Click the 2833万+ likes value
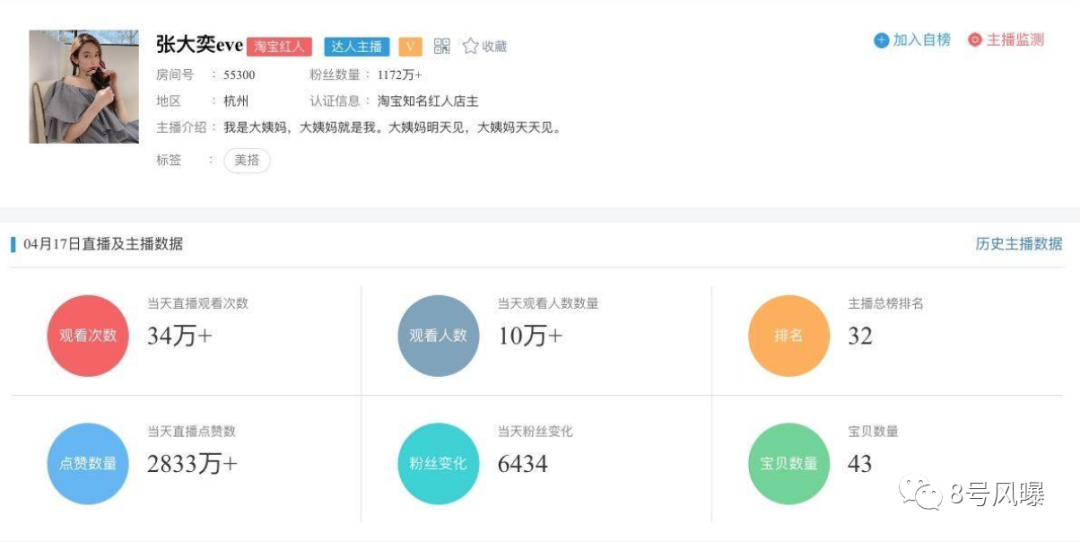Screen dimensions: 1080x542 click(x=192, y=463)
